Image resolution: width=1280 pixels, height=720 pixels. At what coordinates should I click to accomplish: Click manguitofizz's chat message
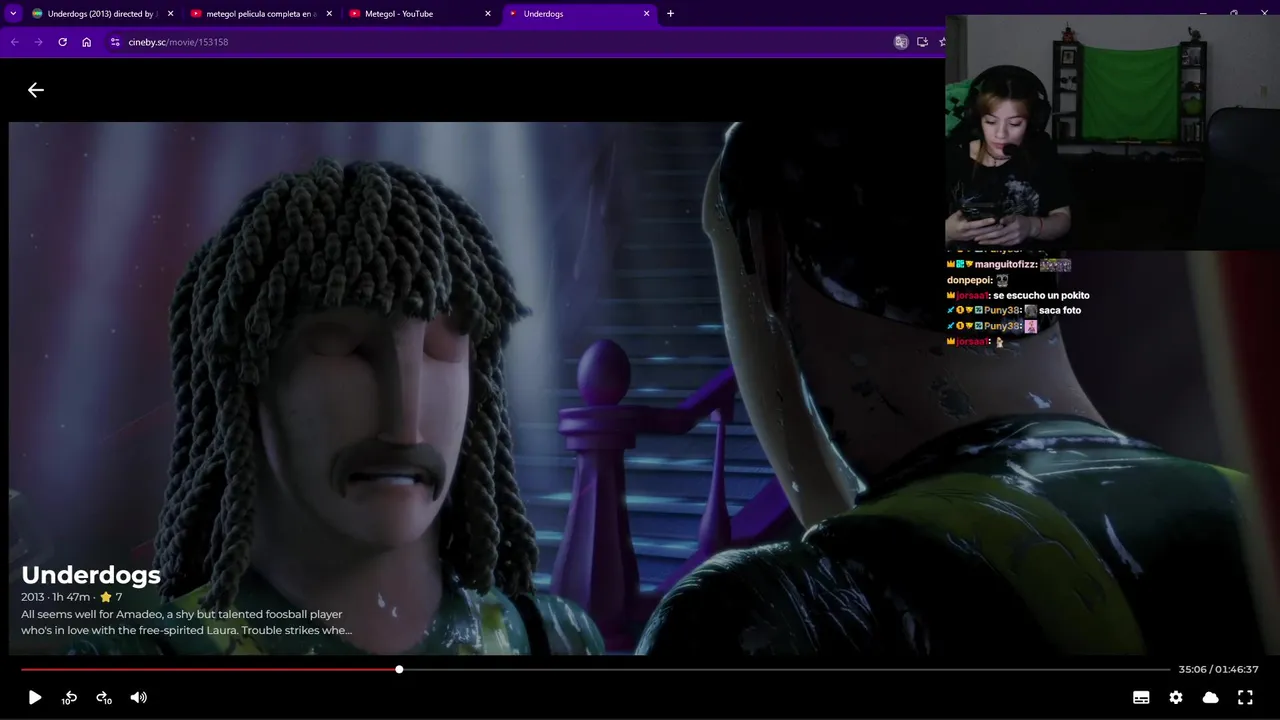tap(1009, 265)
